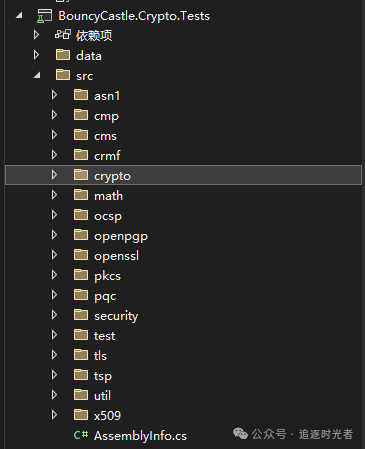Collapse the src folder
365x449 pixels.
[x=37, y=76]
